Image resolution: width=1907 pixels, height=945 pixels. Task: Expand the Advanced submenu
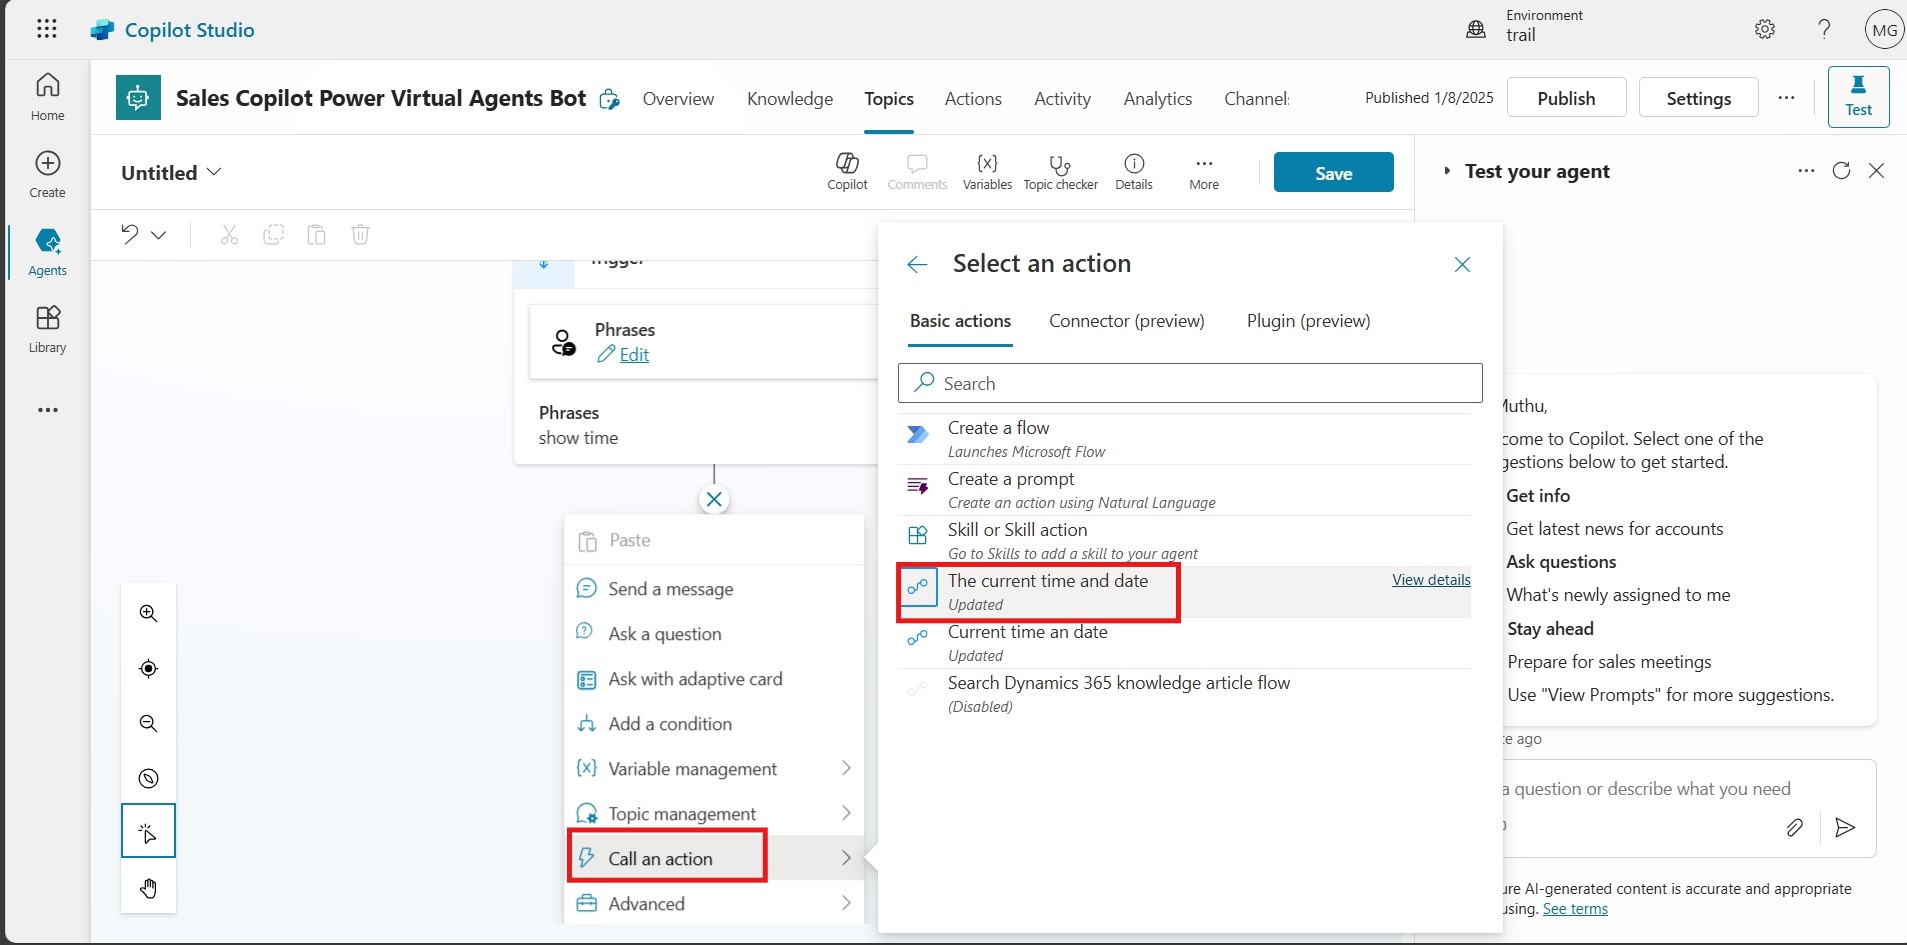(x=714, y=904)
